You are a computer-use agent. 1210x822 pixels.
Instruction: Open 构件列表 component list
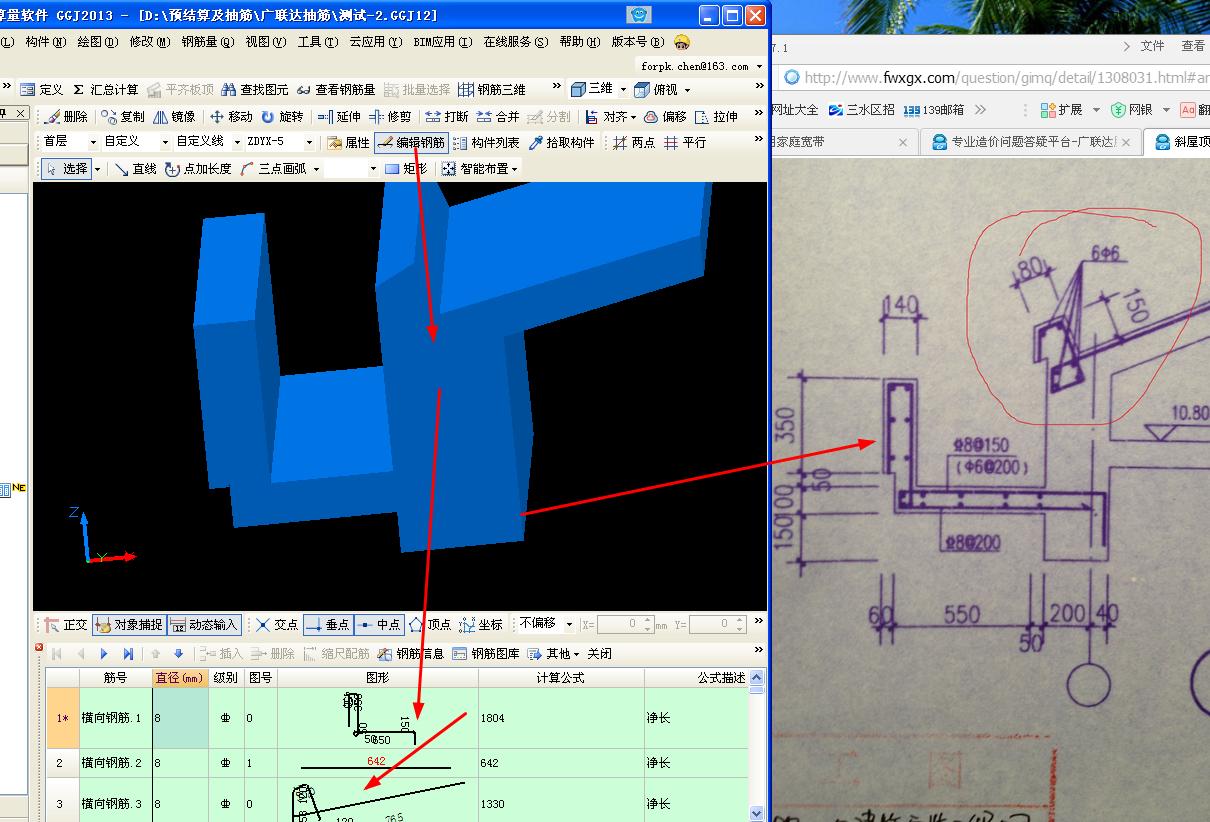pos(485,143)
